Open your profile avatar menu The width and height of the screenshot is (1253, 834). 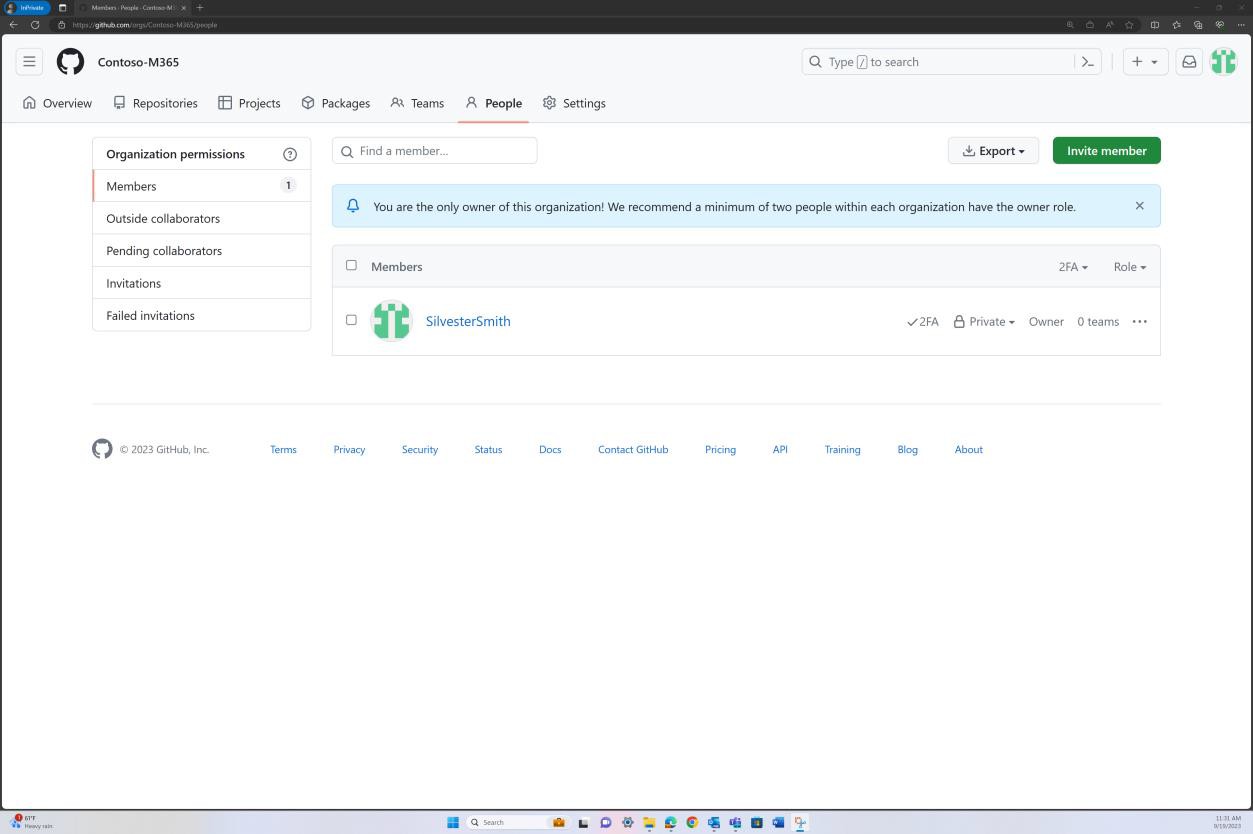(x=1223, y=61)
